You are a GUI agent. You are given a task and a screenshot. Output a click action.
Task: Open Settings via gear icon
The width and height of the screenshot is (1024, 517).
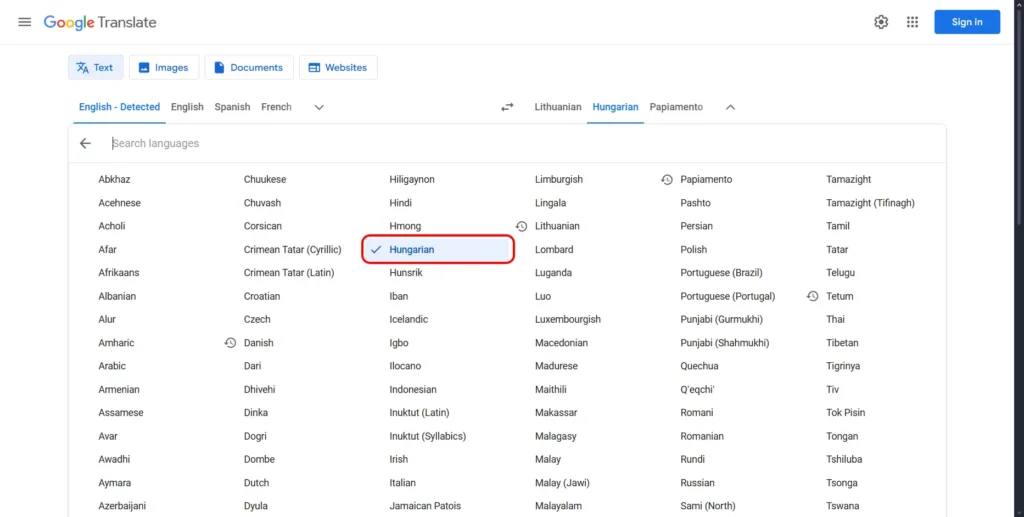(x=881, y=22)
